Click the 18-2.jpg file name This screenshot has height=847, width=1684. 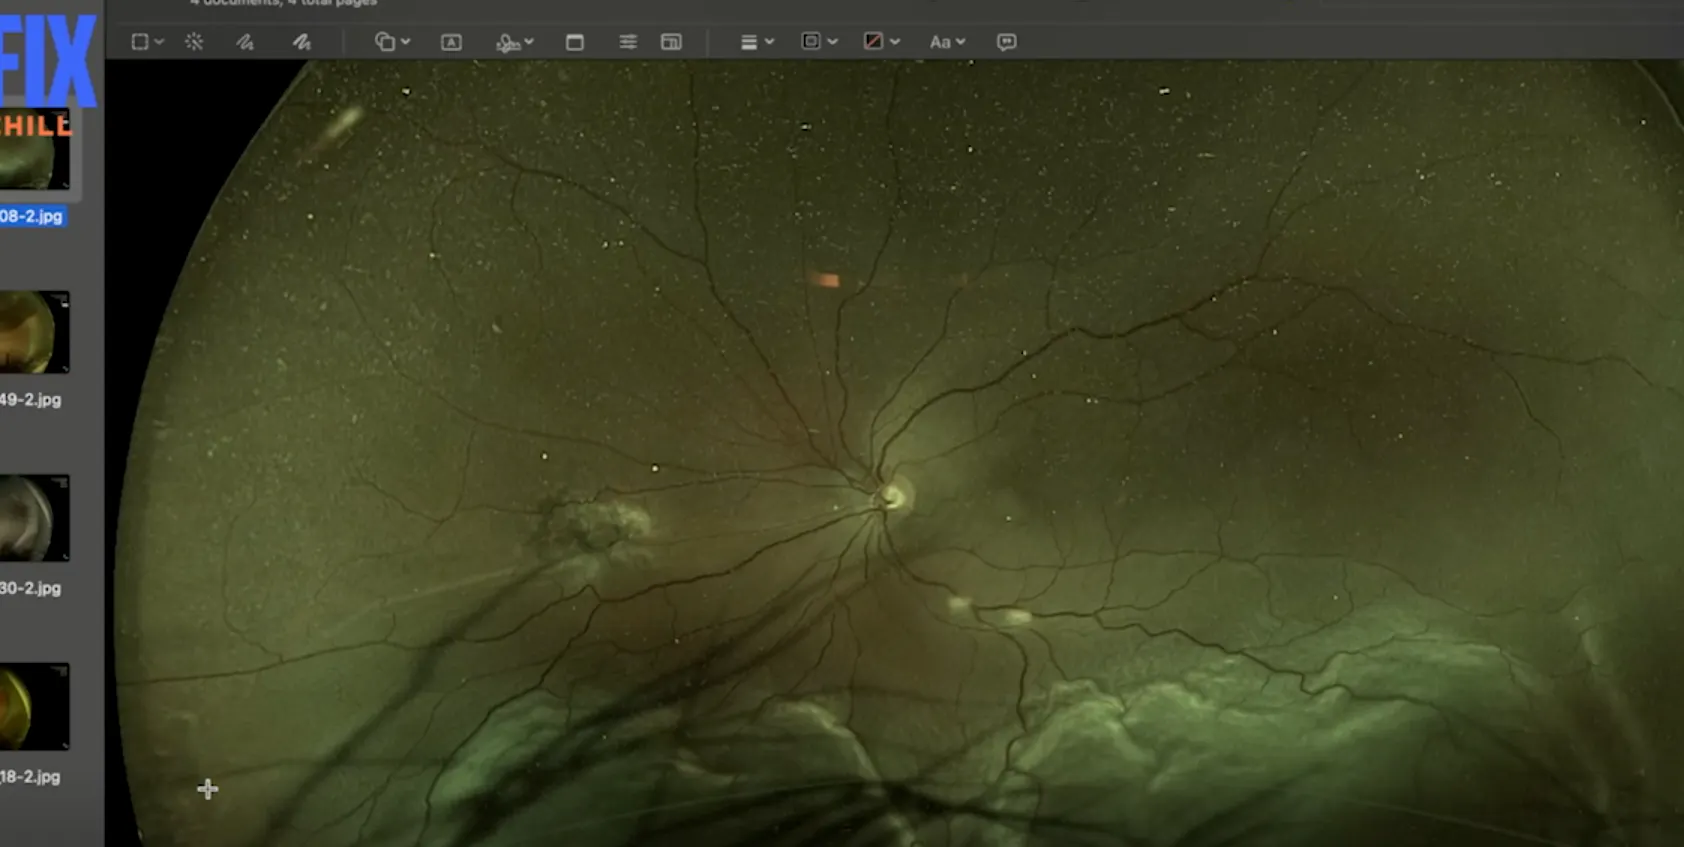[31, 777]
